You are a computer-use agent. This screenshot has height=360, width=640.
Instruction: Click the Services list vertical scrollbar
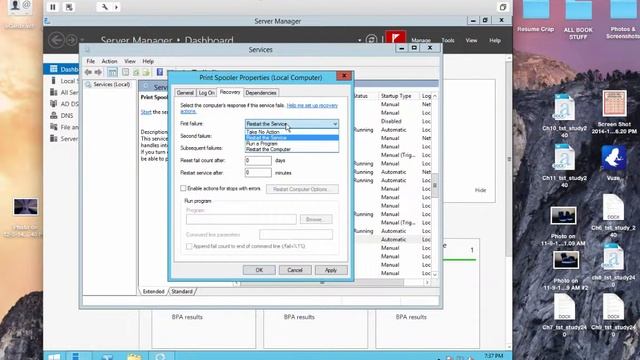point(435,185)
